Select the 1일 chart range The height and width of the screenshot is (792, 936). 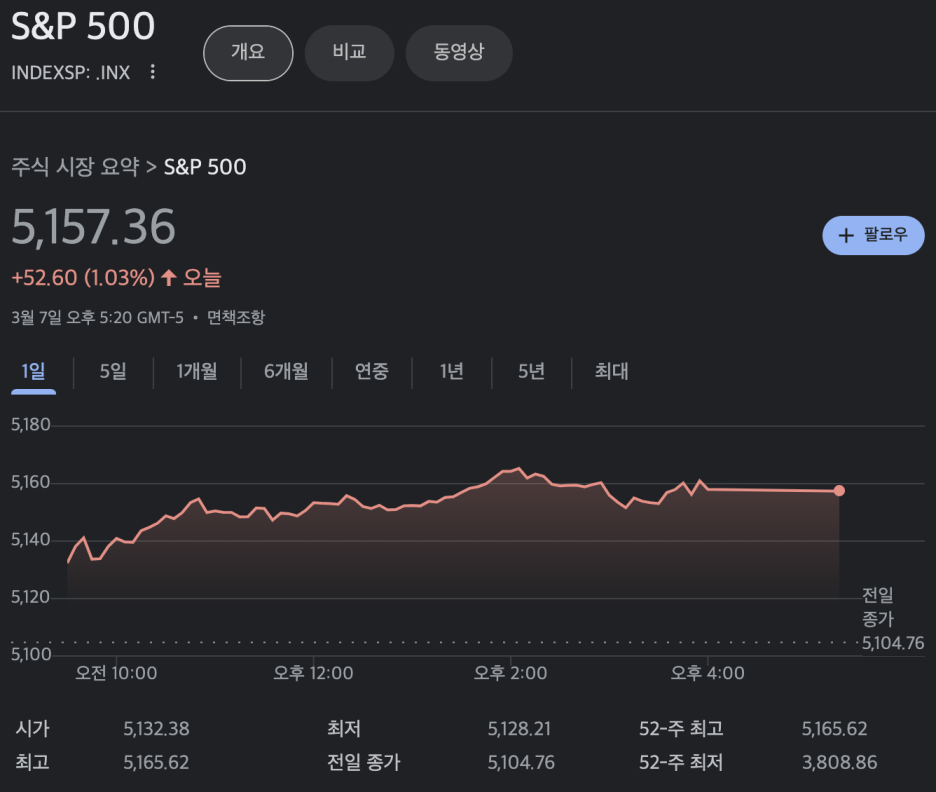point(33,372)
